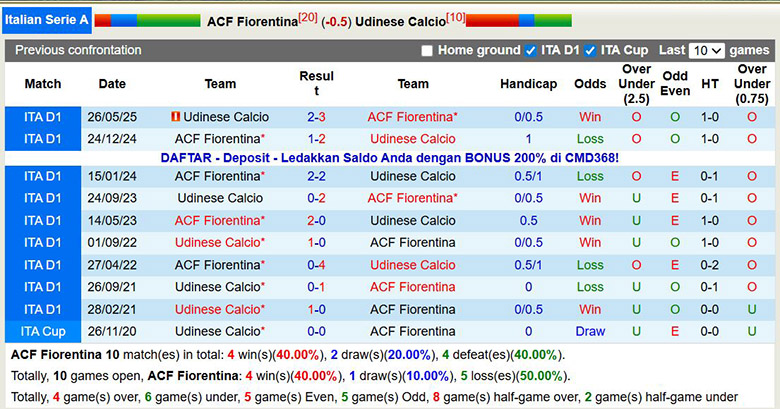The image size is (780, 409).
Task: Click the red card icon beside Udinese Calcio
Action: coord(176,117)
